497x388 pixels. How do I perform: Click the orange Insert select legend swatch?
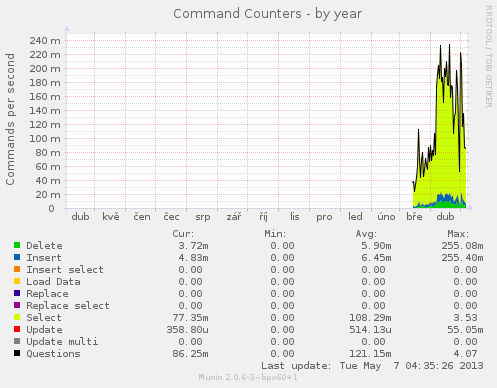click(17, 269)
